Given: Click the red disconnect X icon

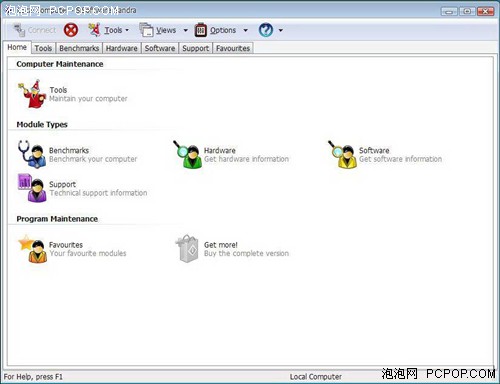Looking at the screenshot, I should tap(71, 30).
